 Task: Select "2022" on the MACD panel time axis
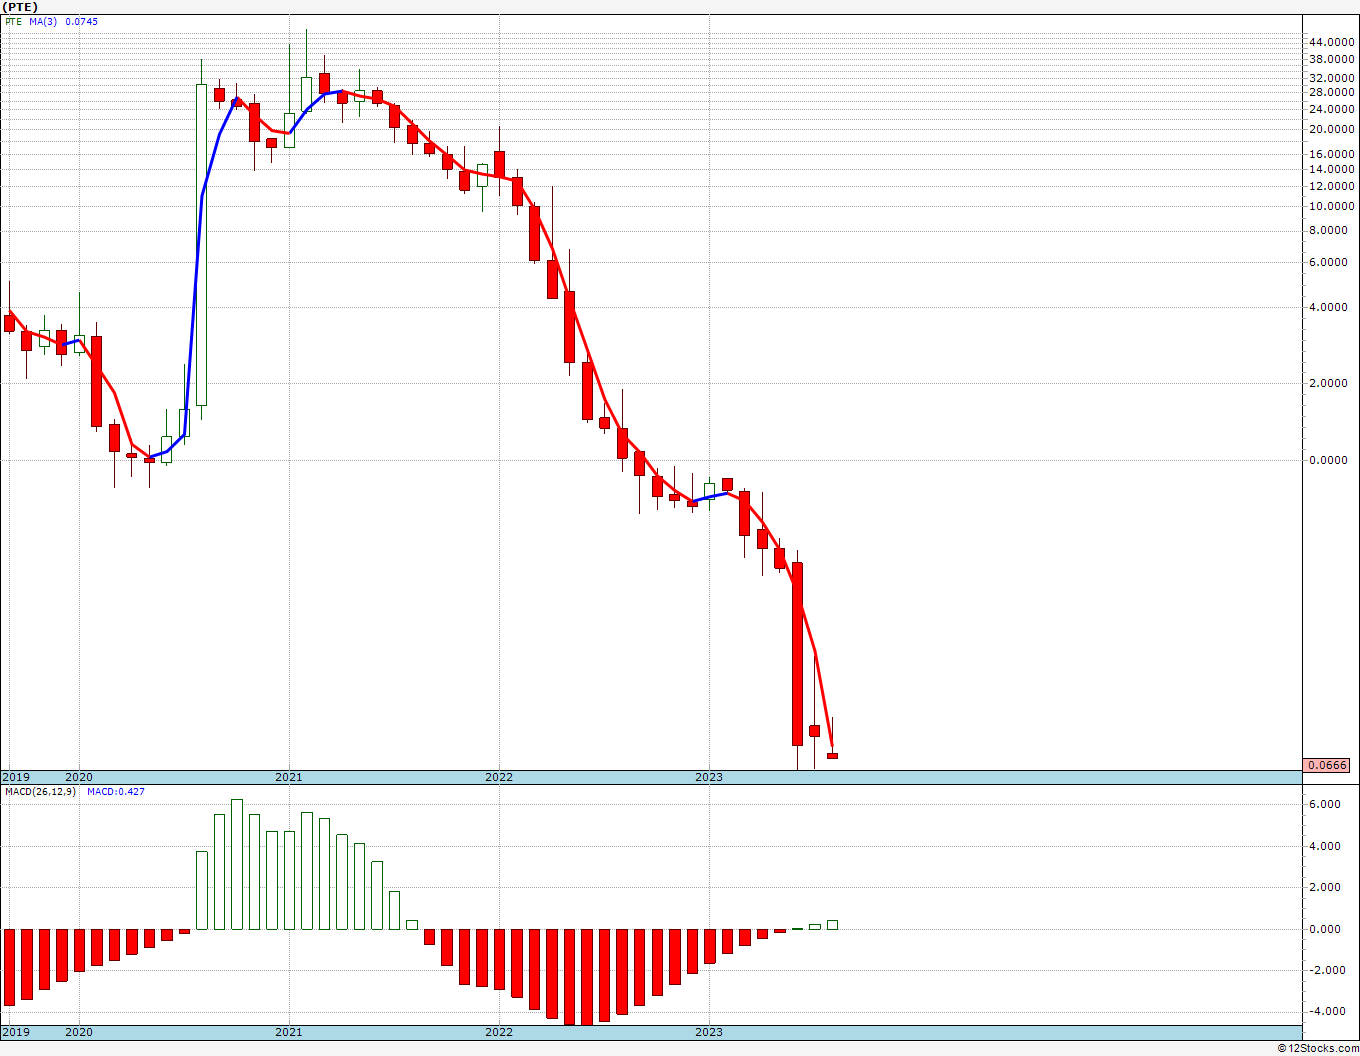click(x=499, y=1032)
